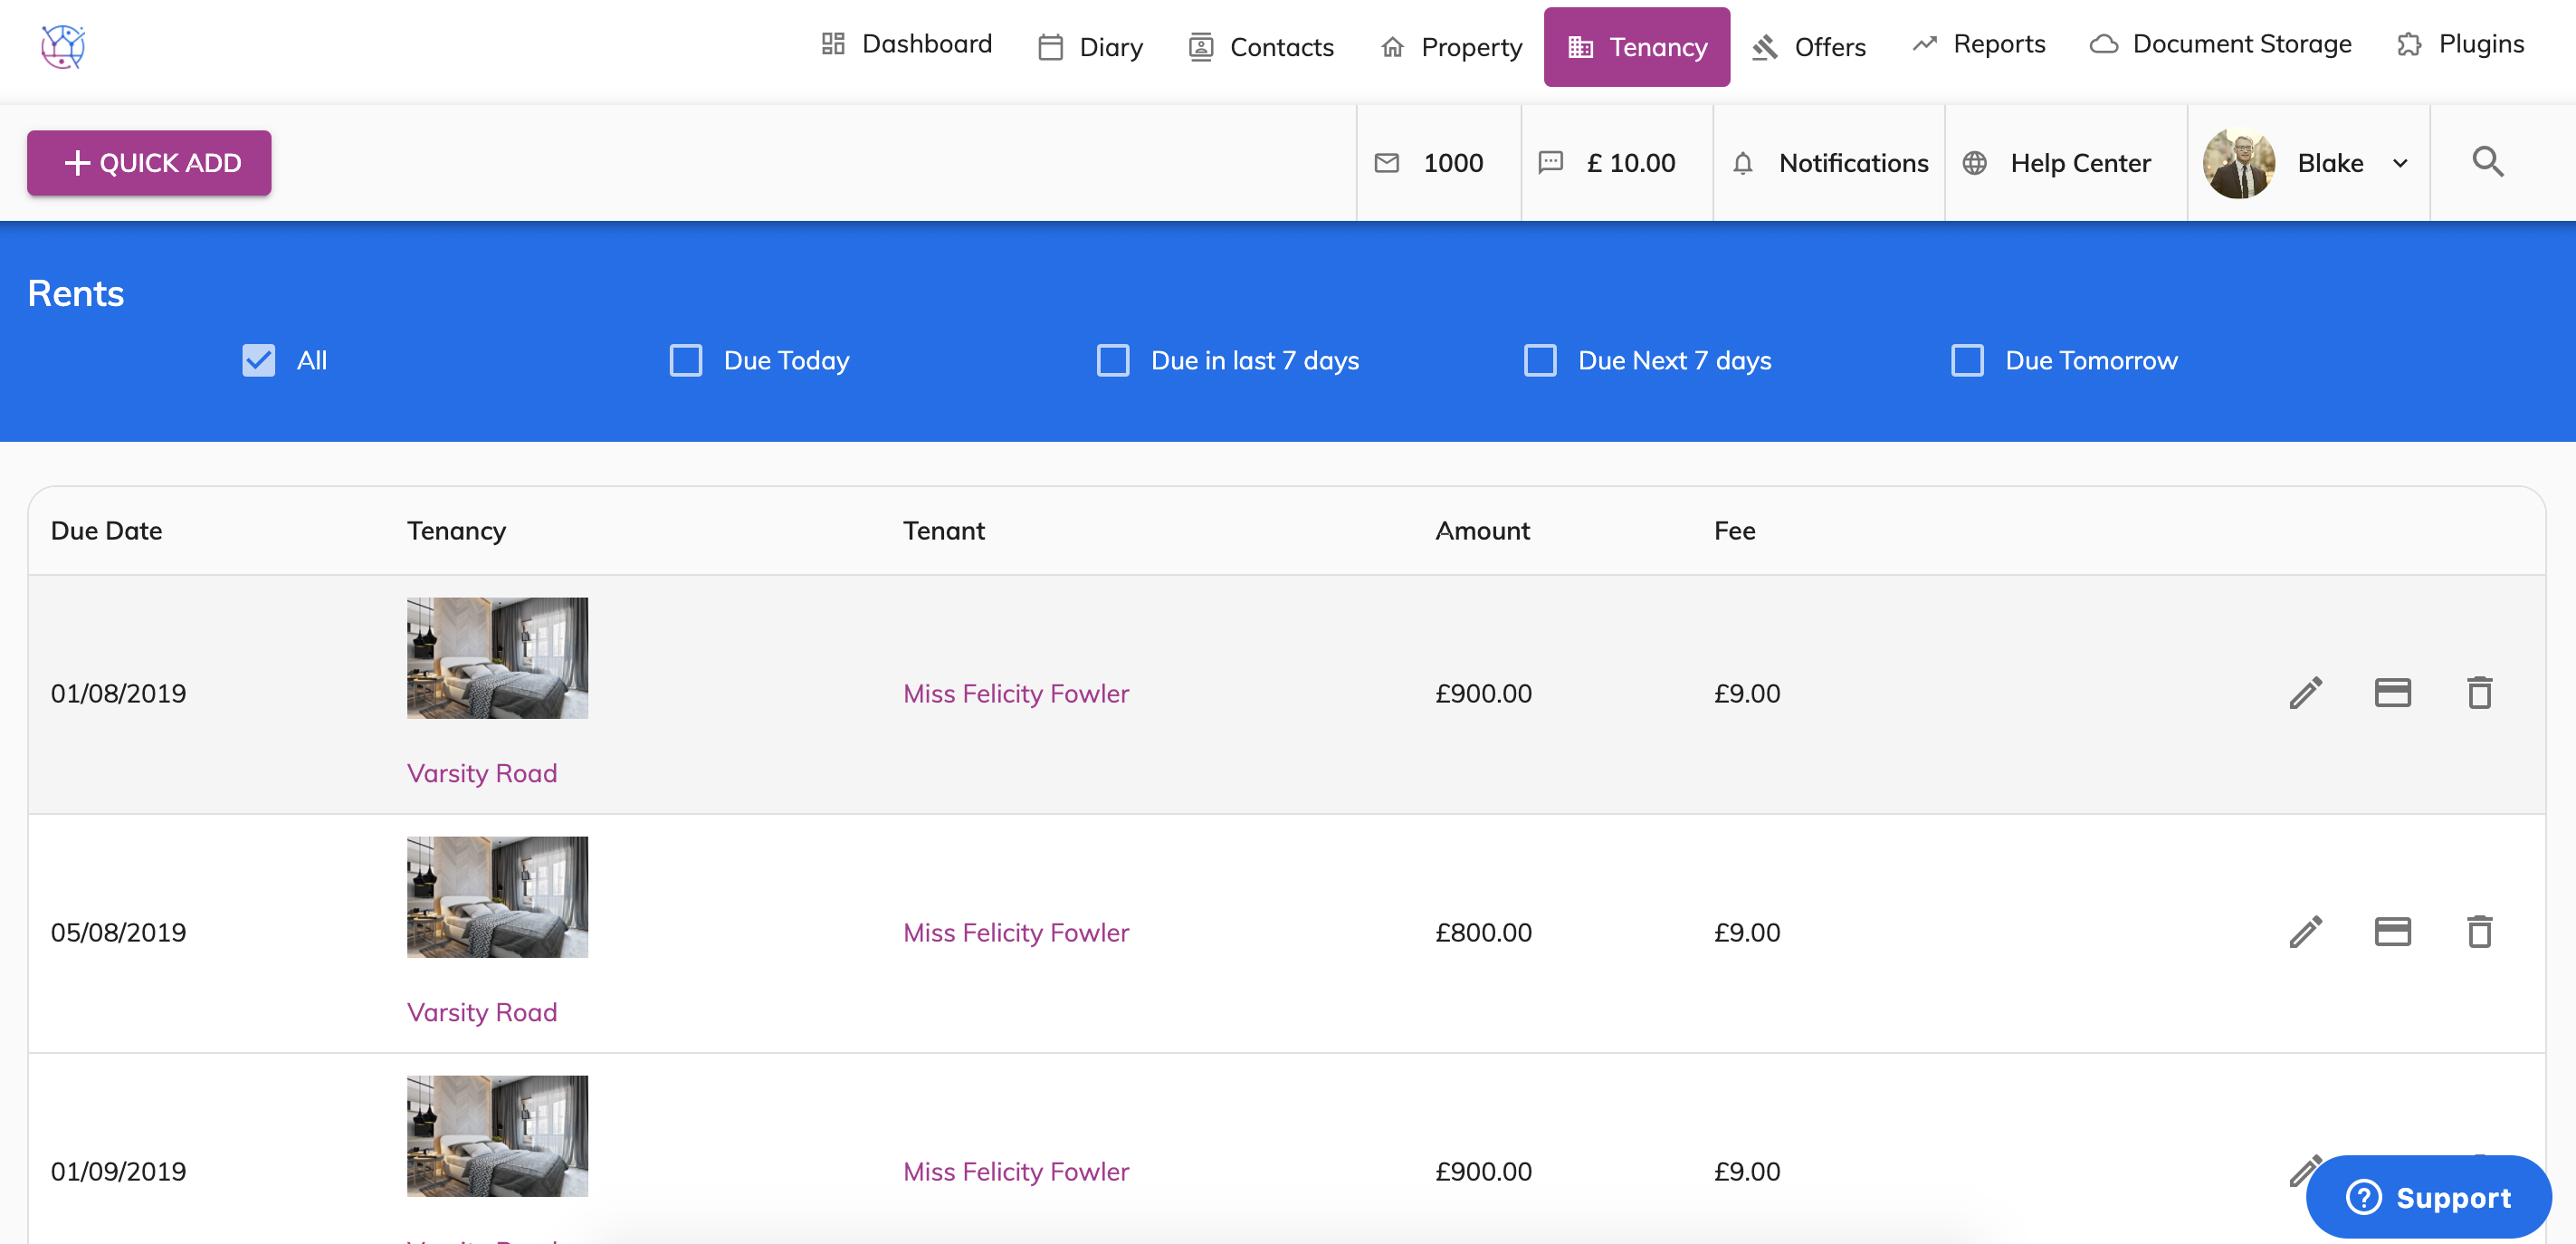Click the SMS credit balance icon
Screen dimensions: 2576x1244
tap(1550, 163)
